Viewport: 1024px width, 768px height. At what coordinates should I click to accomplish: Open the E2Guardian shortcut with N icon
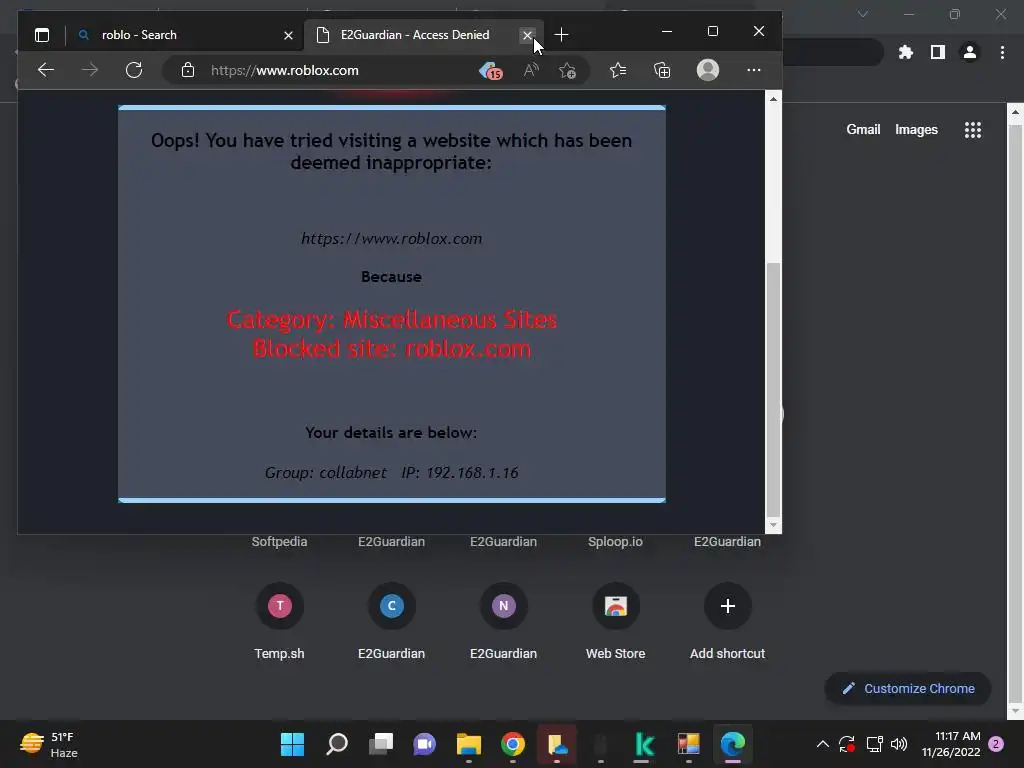pos(504,621)
